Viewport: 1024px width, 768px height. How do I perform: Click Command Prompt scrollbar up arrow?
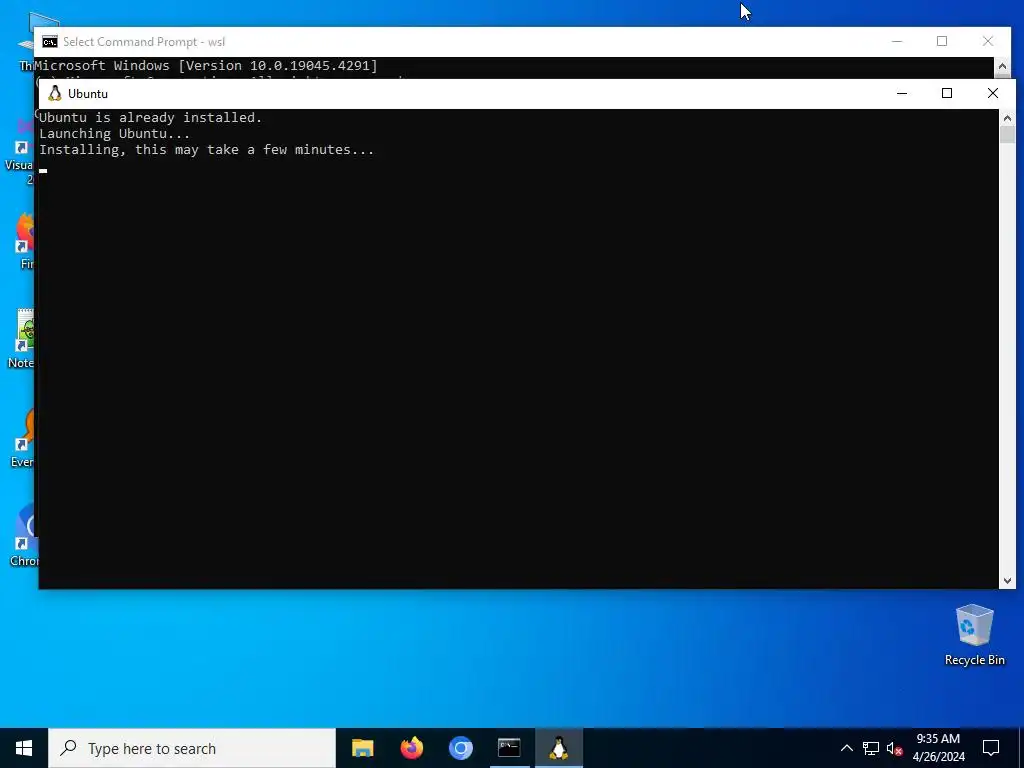1002,66
